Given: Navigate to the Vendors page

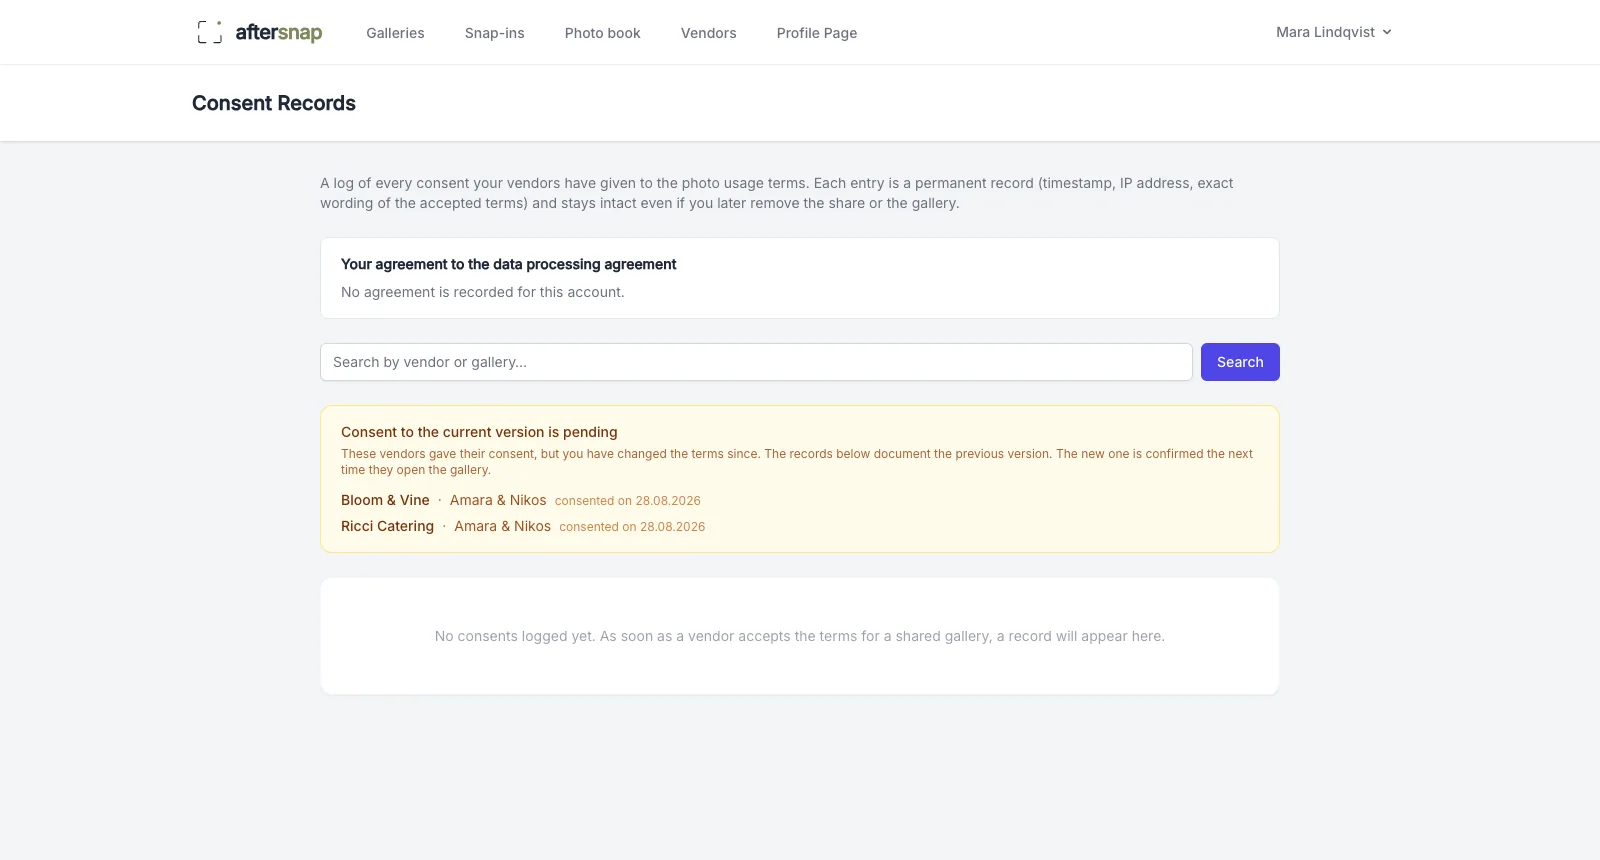Looking at the screenshot, I should click(x=708, y=33).
